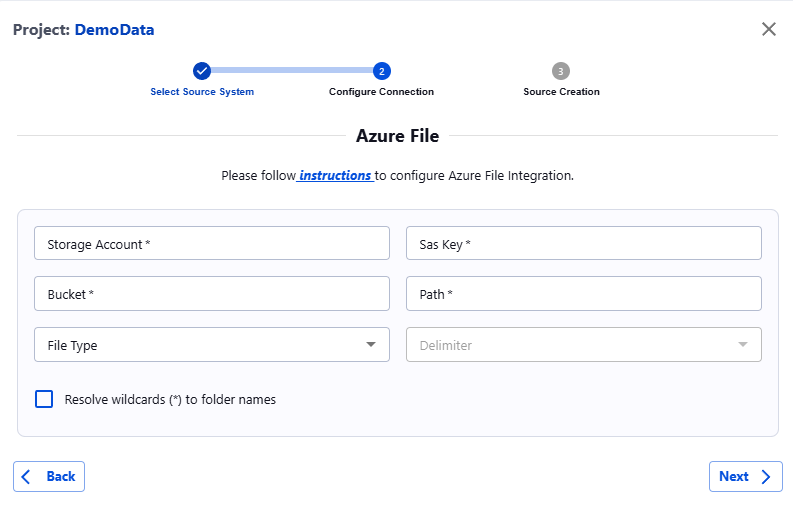Open the instructions hyperlink
The image size is (793, 505).
pyautogui.click(x=335, y=175)
